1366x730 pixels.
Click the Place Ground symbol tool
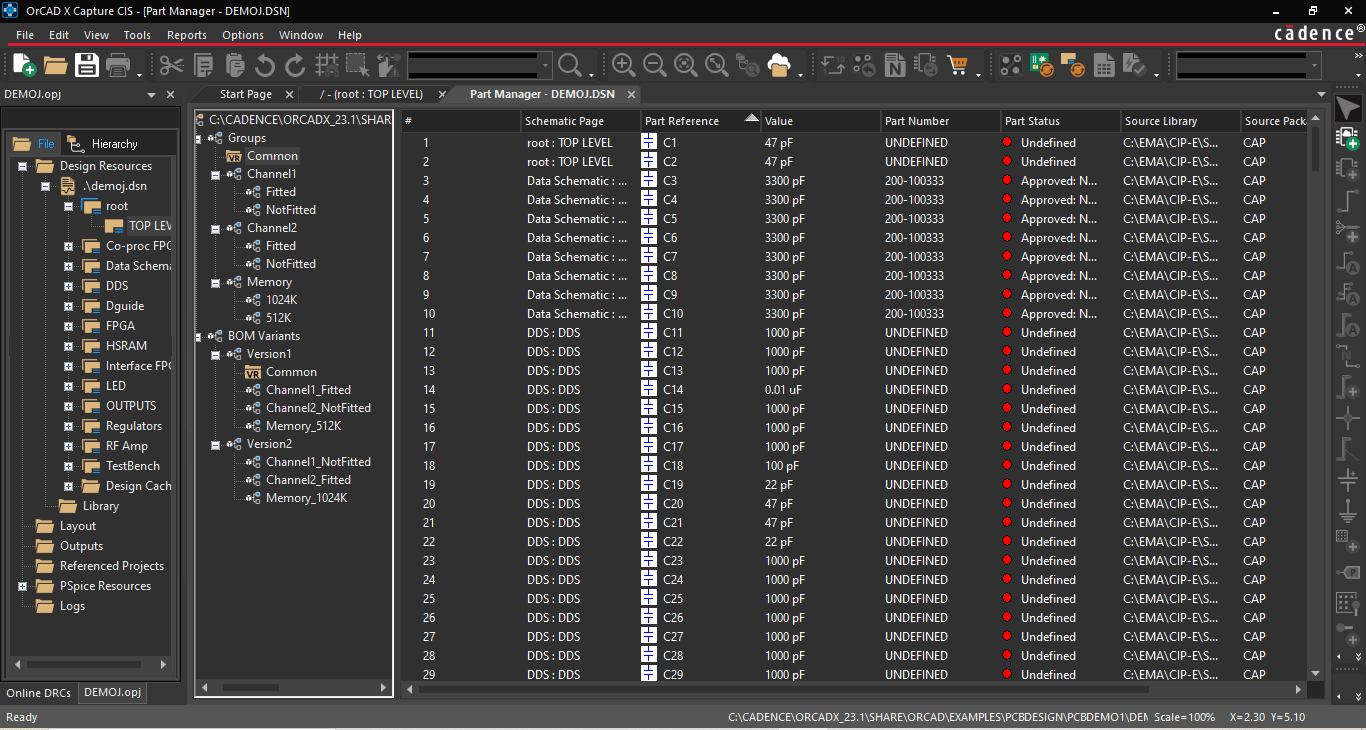pyautogui.click(x=1347, y=511)
